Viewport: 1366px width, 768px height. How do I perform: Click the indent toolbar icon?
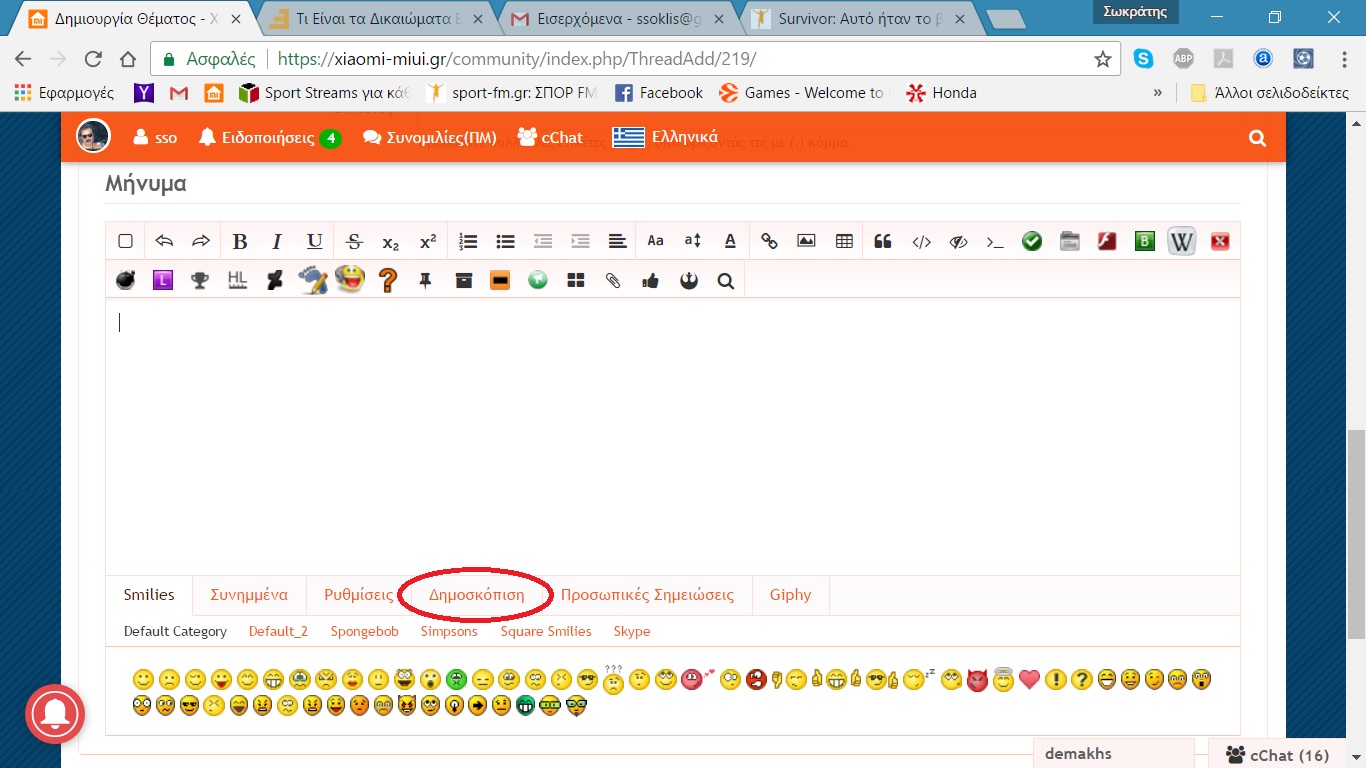(x=580, y=241)
